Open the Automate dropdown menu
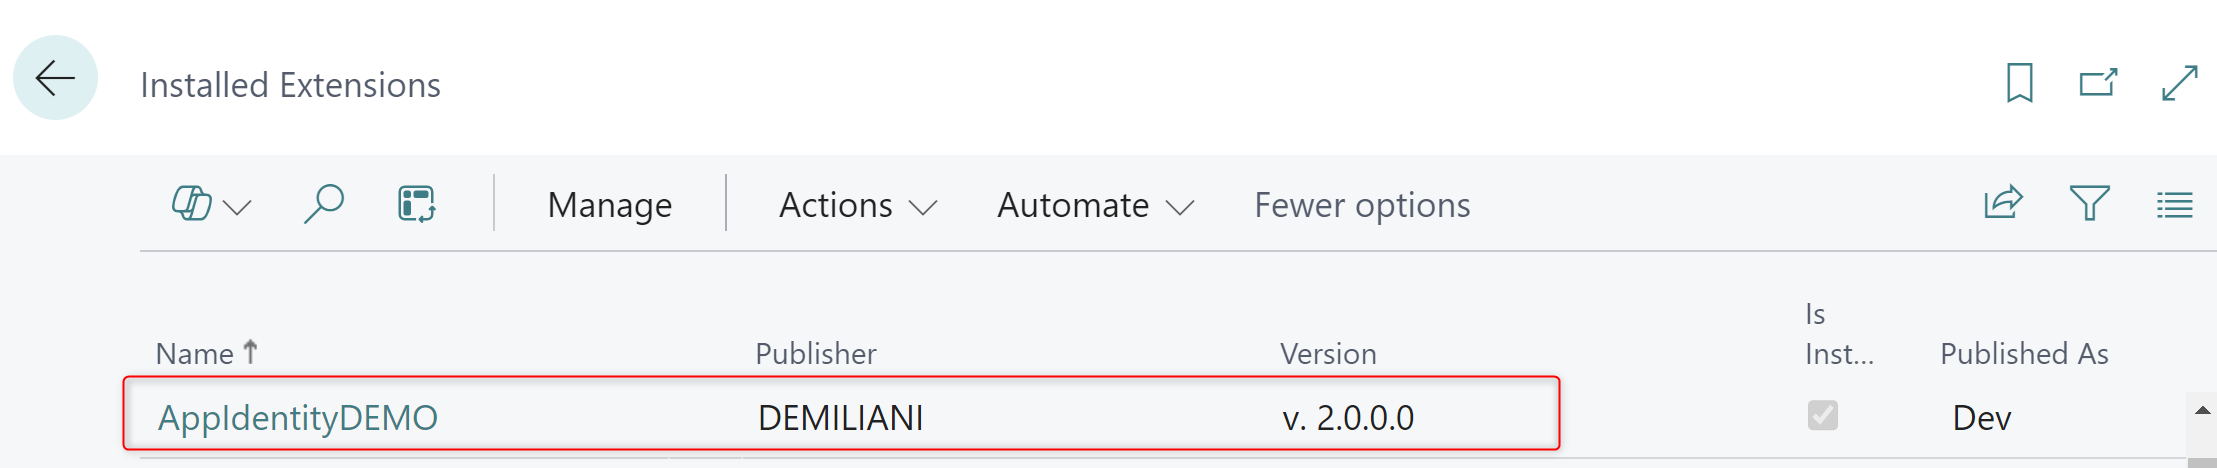 tap(1095, 205)
